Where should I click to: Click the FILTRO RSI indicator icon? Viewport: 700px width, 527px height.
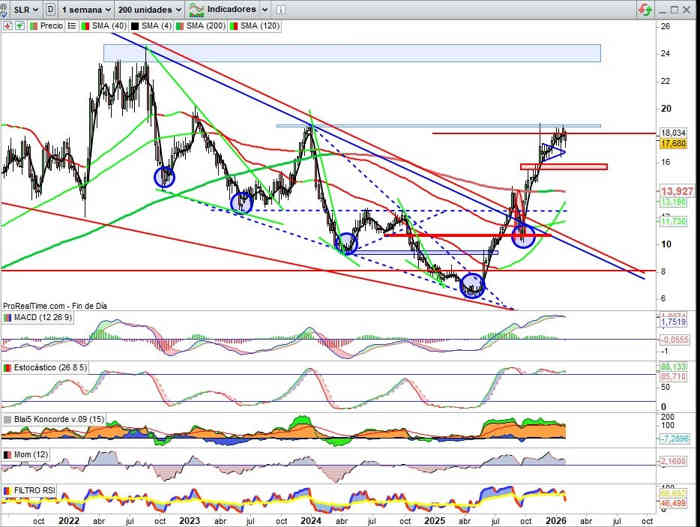click(x=7, y=489)
